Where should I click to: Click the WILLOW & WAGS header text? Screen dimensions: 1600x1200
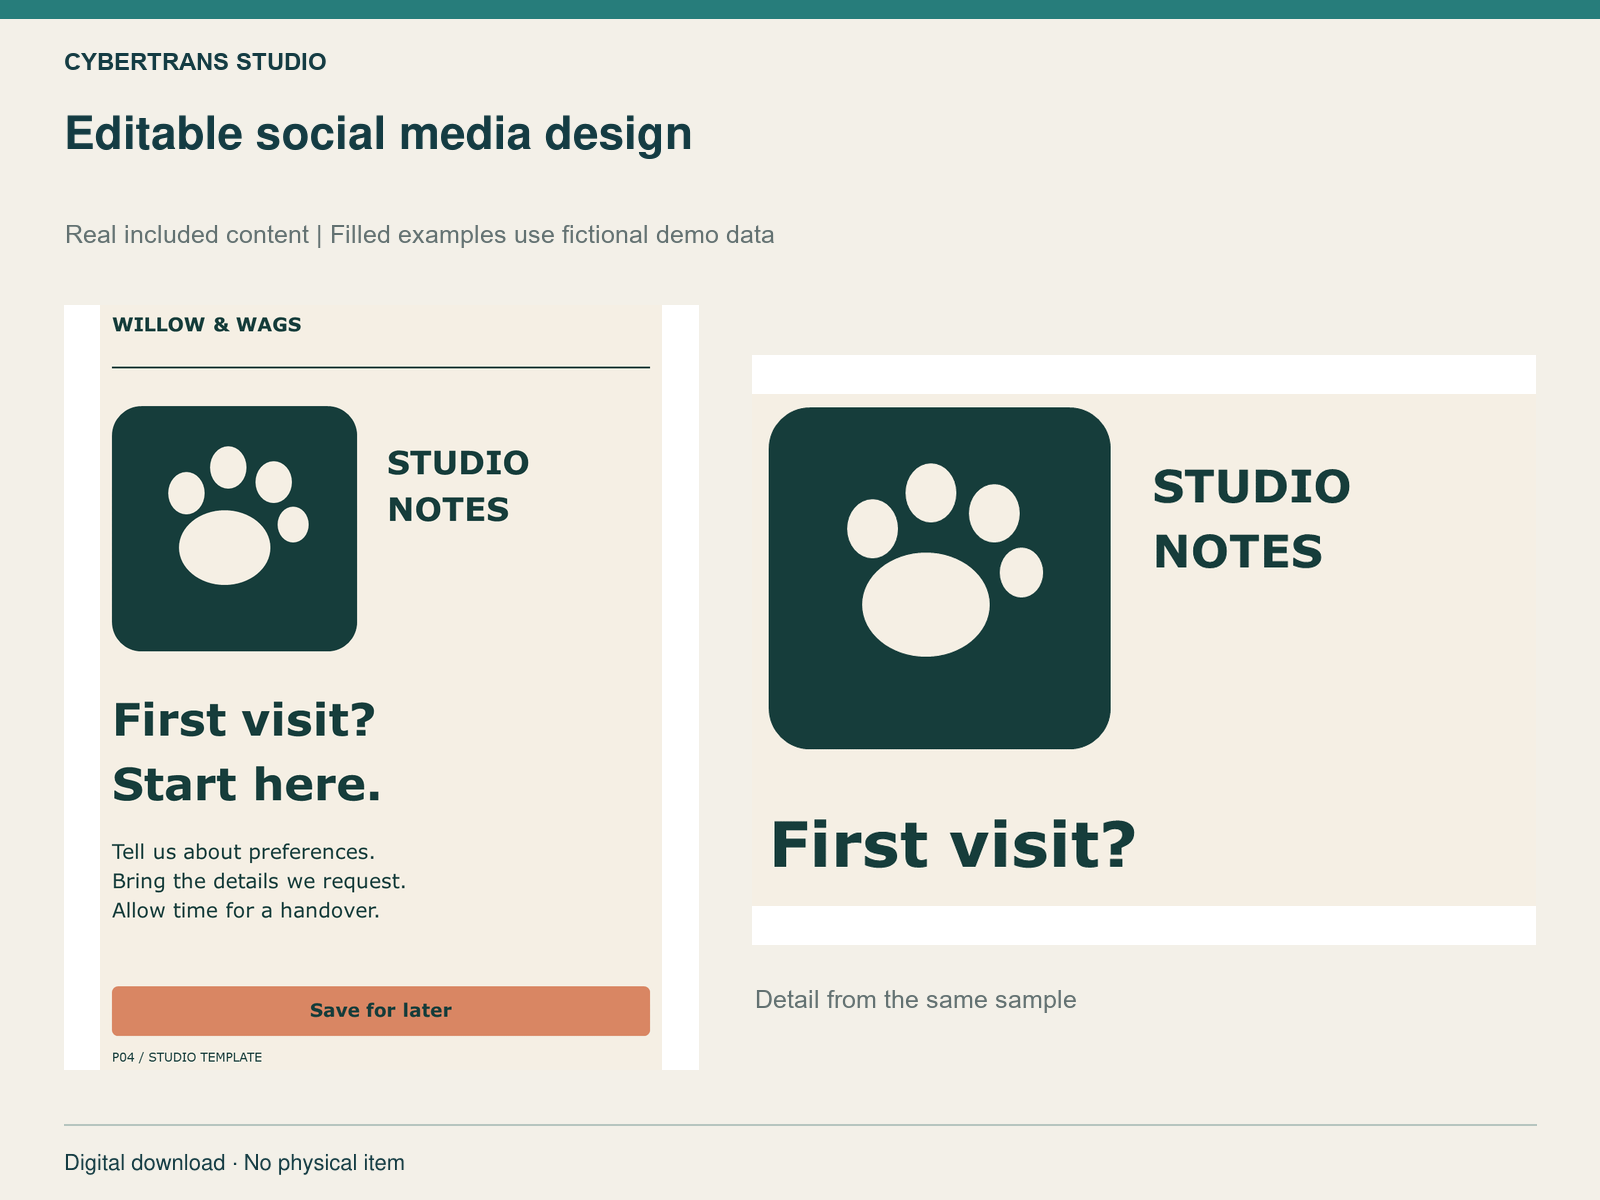(x=207, y=324)
